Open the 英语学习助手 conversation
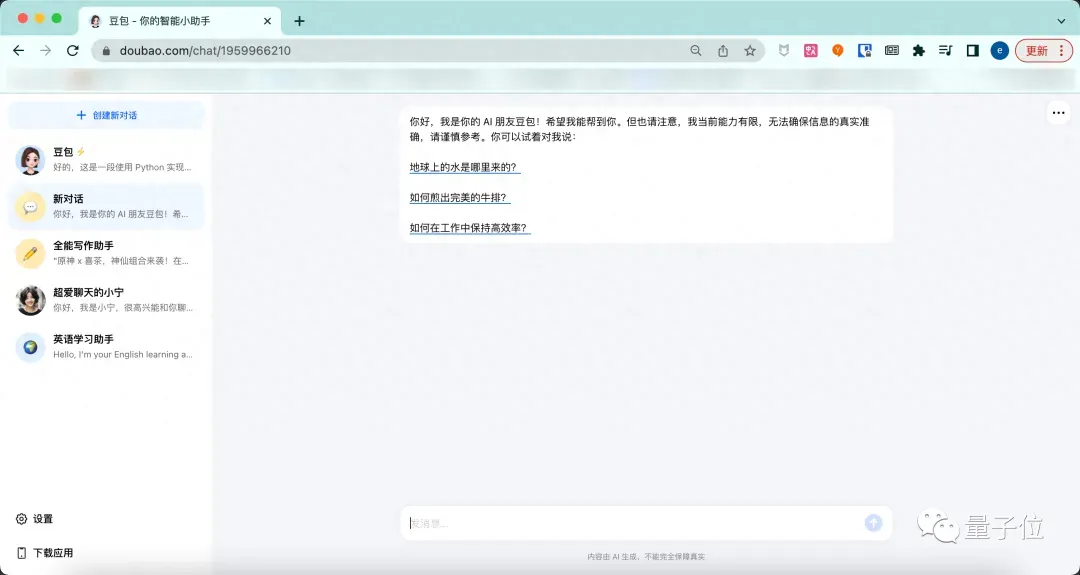1080x575 pixels. pos(106,347)
